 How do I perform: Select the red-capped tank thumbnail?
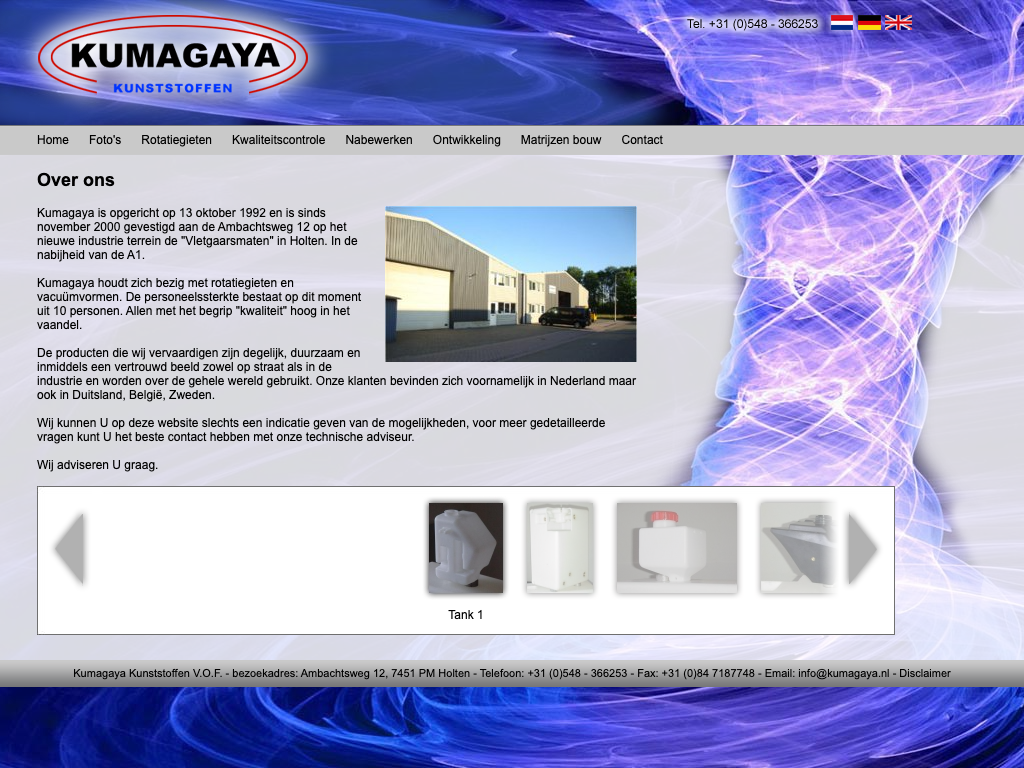tap(677, 548)
